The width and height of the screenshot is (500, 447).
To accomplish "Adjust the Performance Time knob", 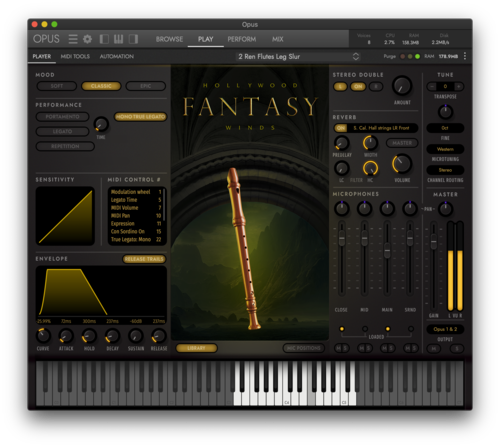I will pyautogui.click(x=101, y=124).
